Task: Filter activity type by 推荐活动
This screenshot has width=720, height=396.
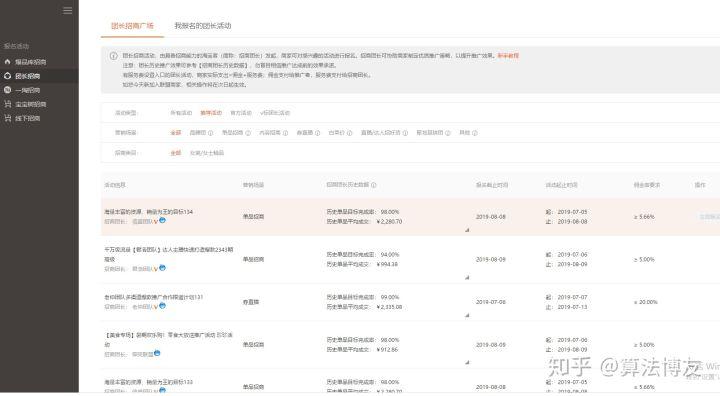Action: (211, 113)
